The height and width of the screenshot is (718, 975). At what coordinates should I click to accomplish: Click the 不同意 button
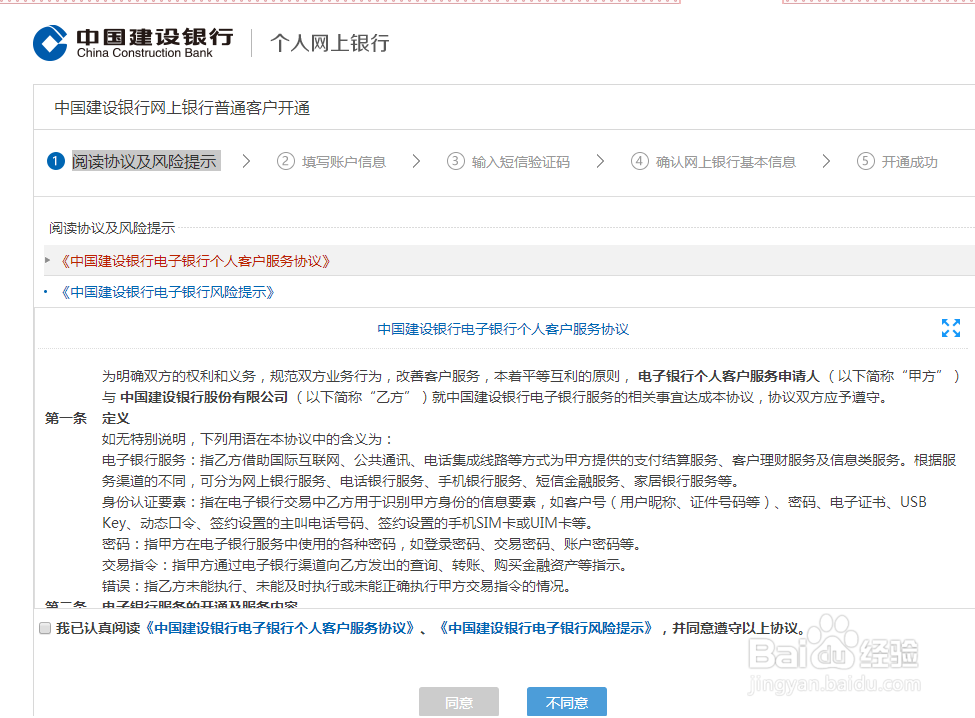[x=566, y=702]
